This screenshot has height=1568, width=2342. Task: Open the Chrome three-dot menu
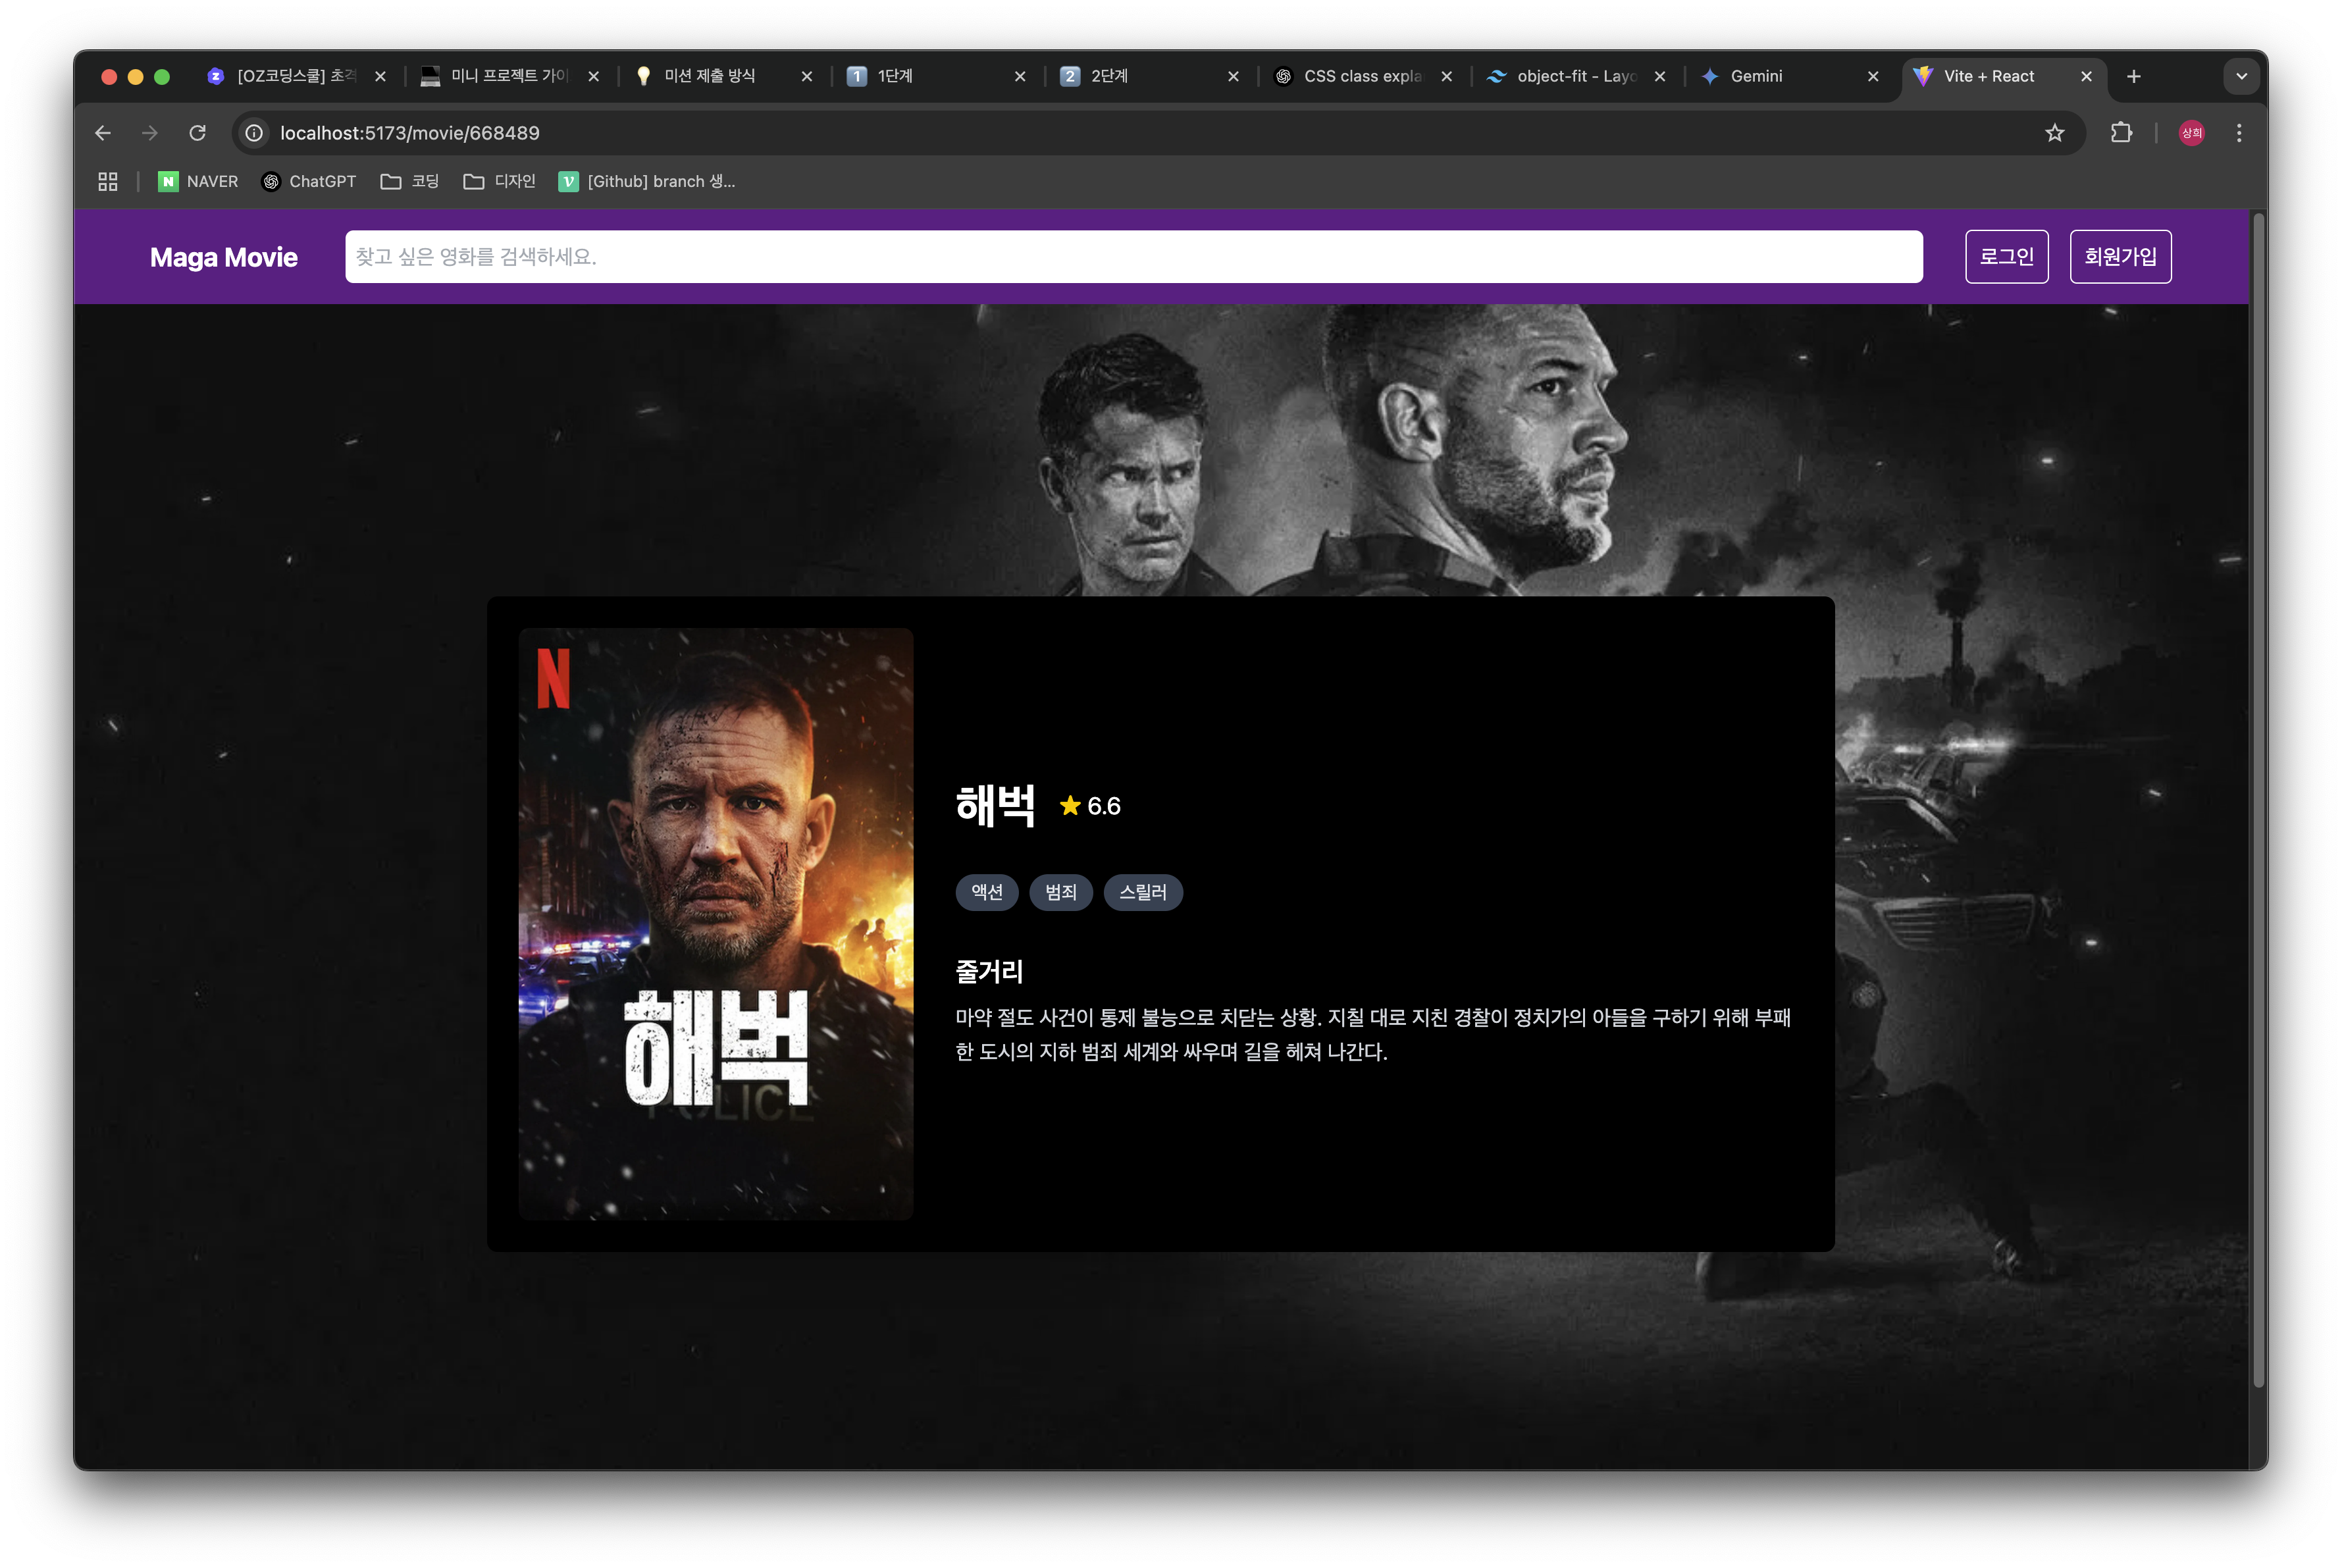2239,133
